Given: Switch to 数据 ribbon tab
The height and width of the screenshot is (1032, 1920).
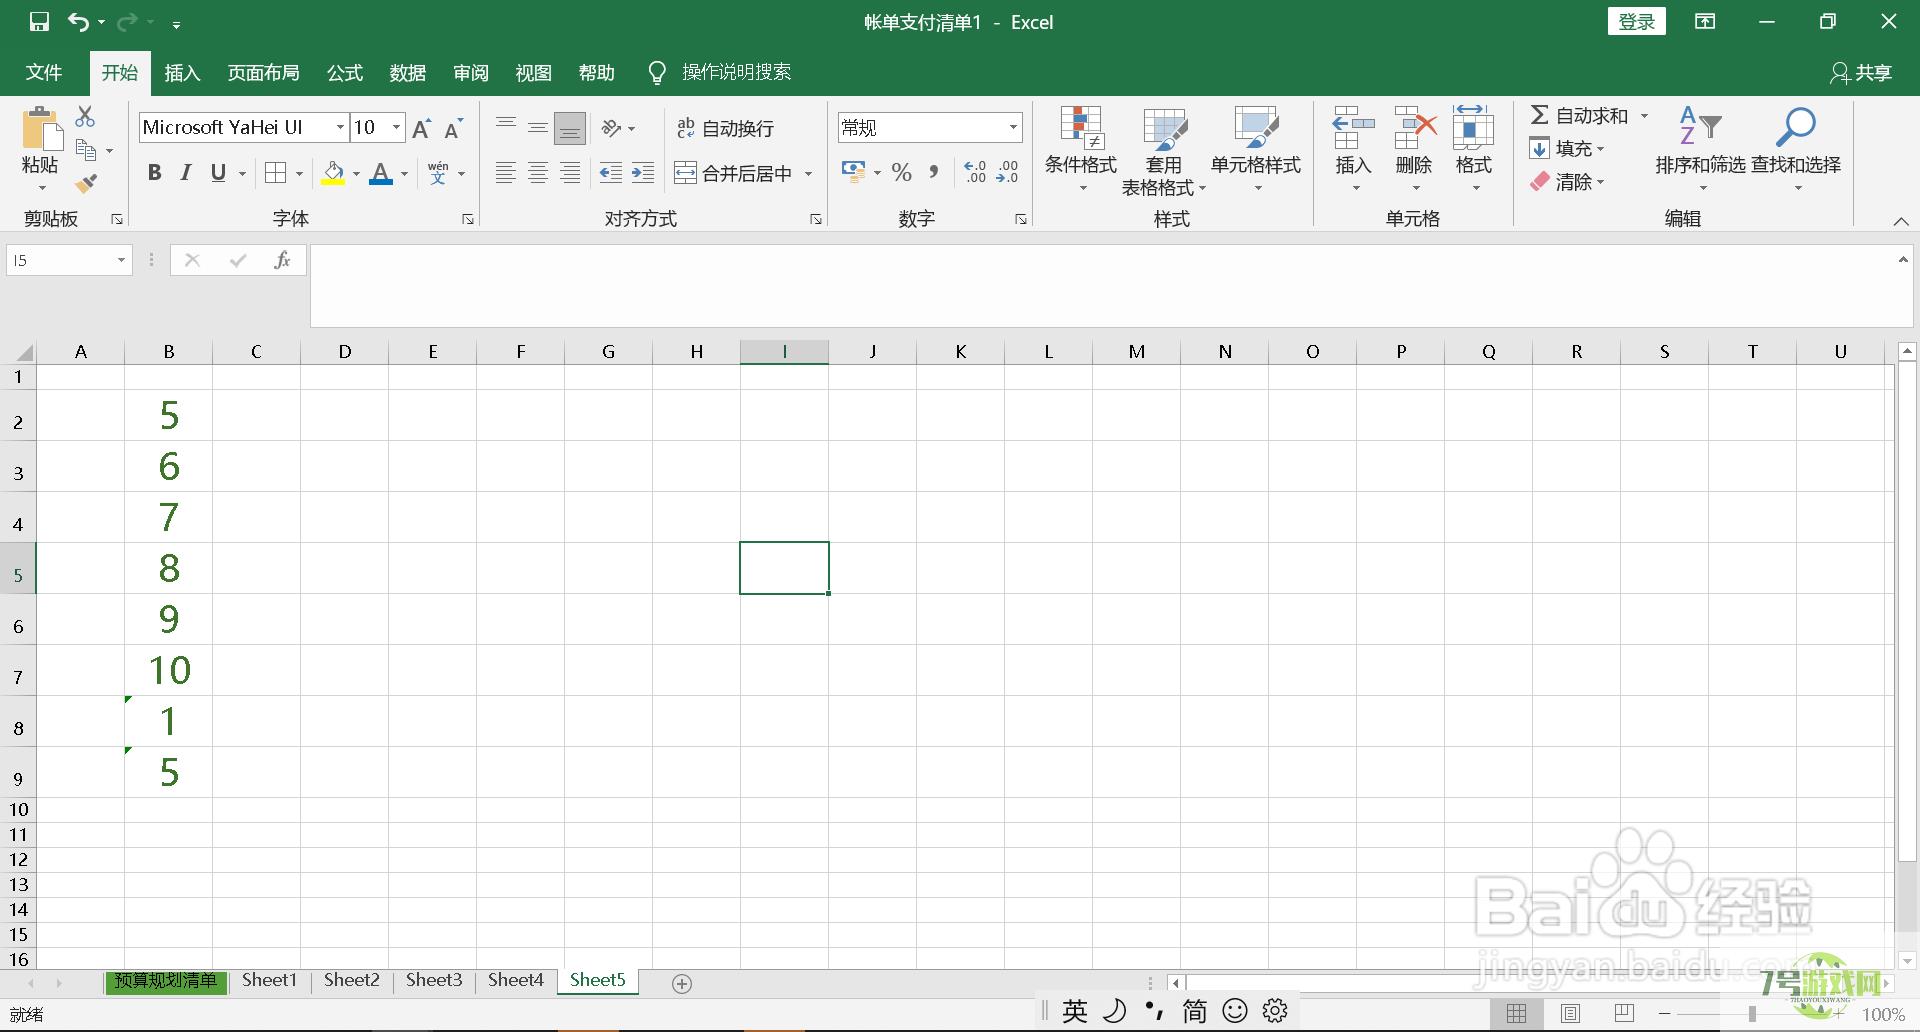Looking at the screenshot, I should point(408,72).
